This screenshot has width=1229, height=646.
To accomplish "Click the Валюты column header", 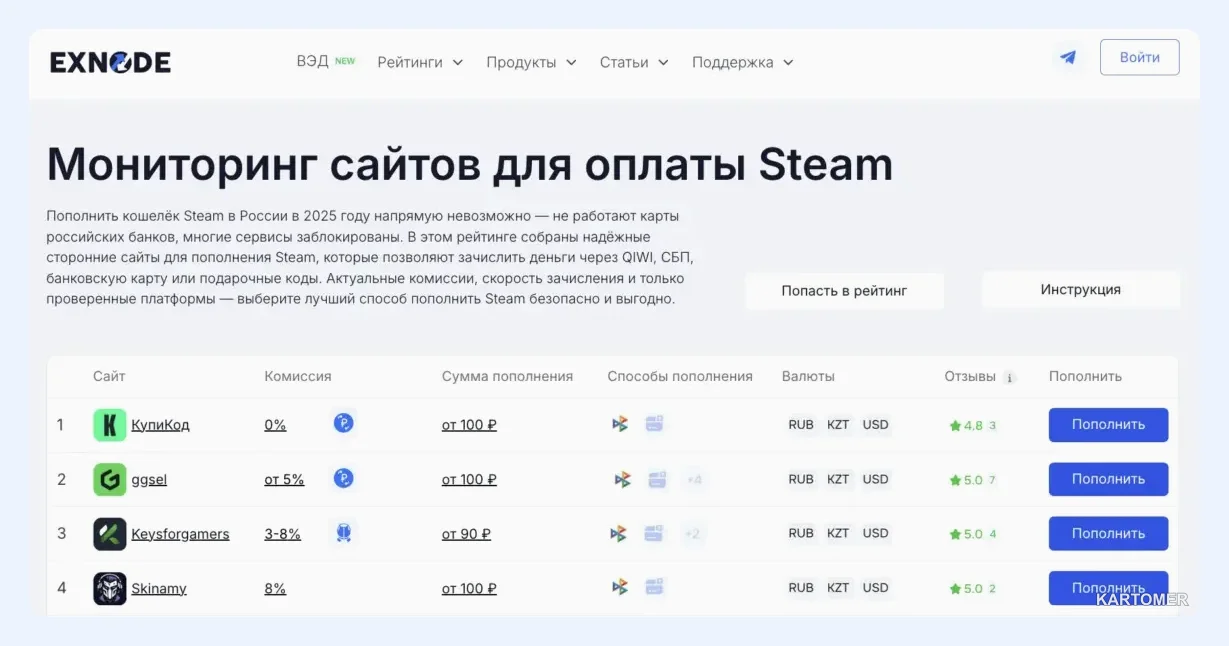I will coord(808,377).
